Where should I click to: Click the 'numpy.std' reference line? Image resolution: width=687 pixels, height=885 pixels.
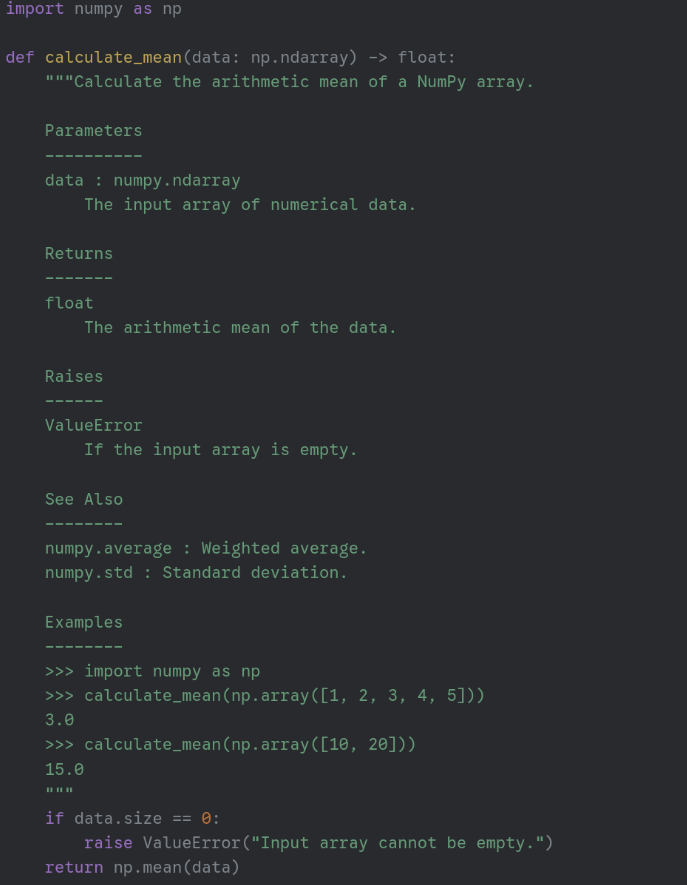(196, 572)
